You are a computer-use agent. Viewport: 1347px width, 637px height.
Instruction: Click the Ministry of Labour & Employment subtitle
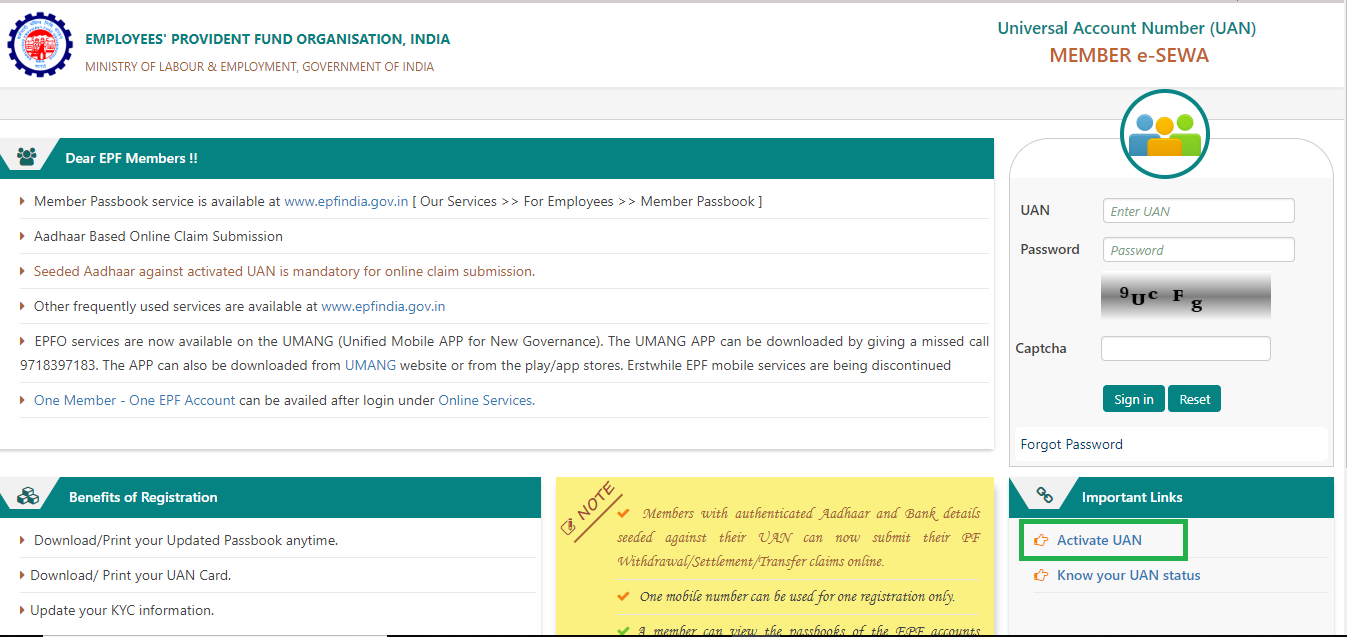click(x=259, y=67)
